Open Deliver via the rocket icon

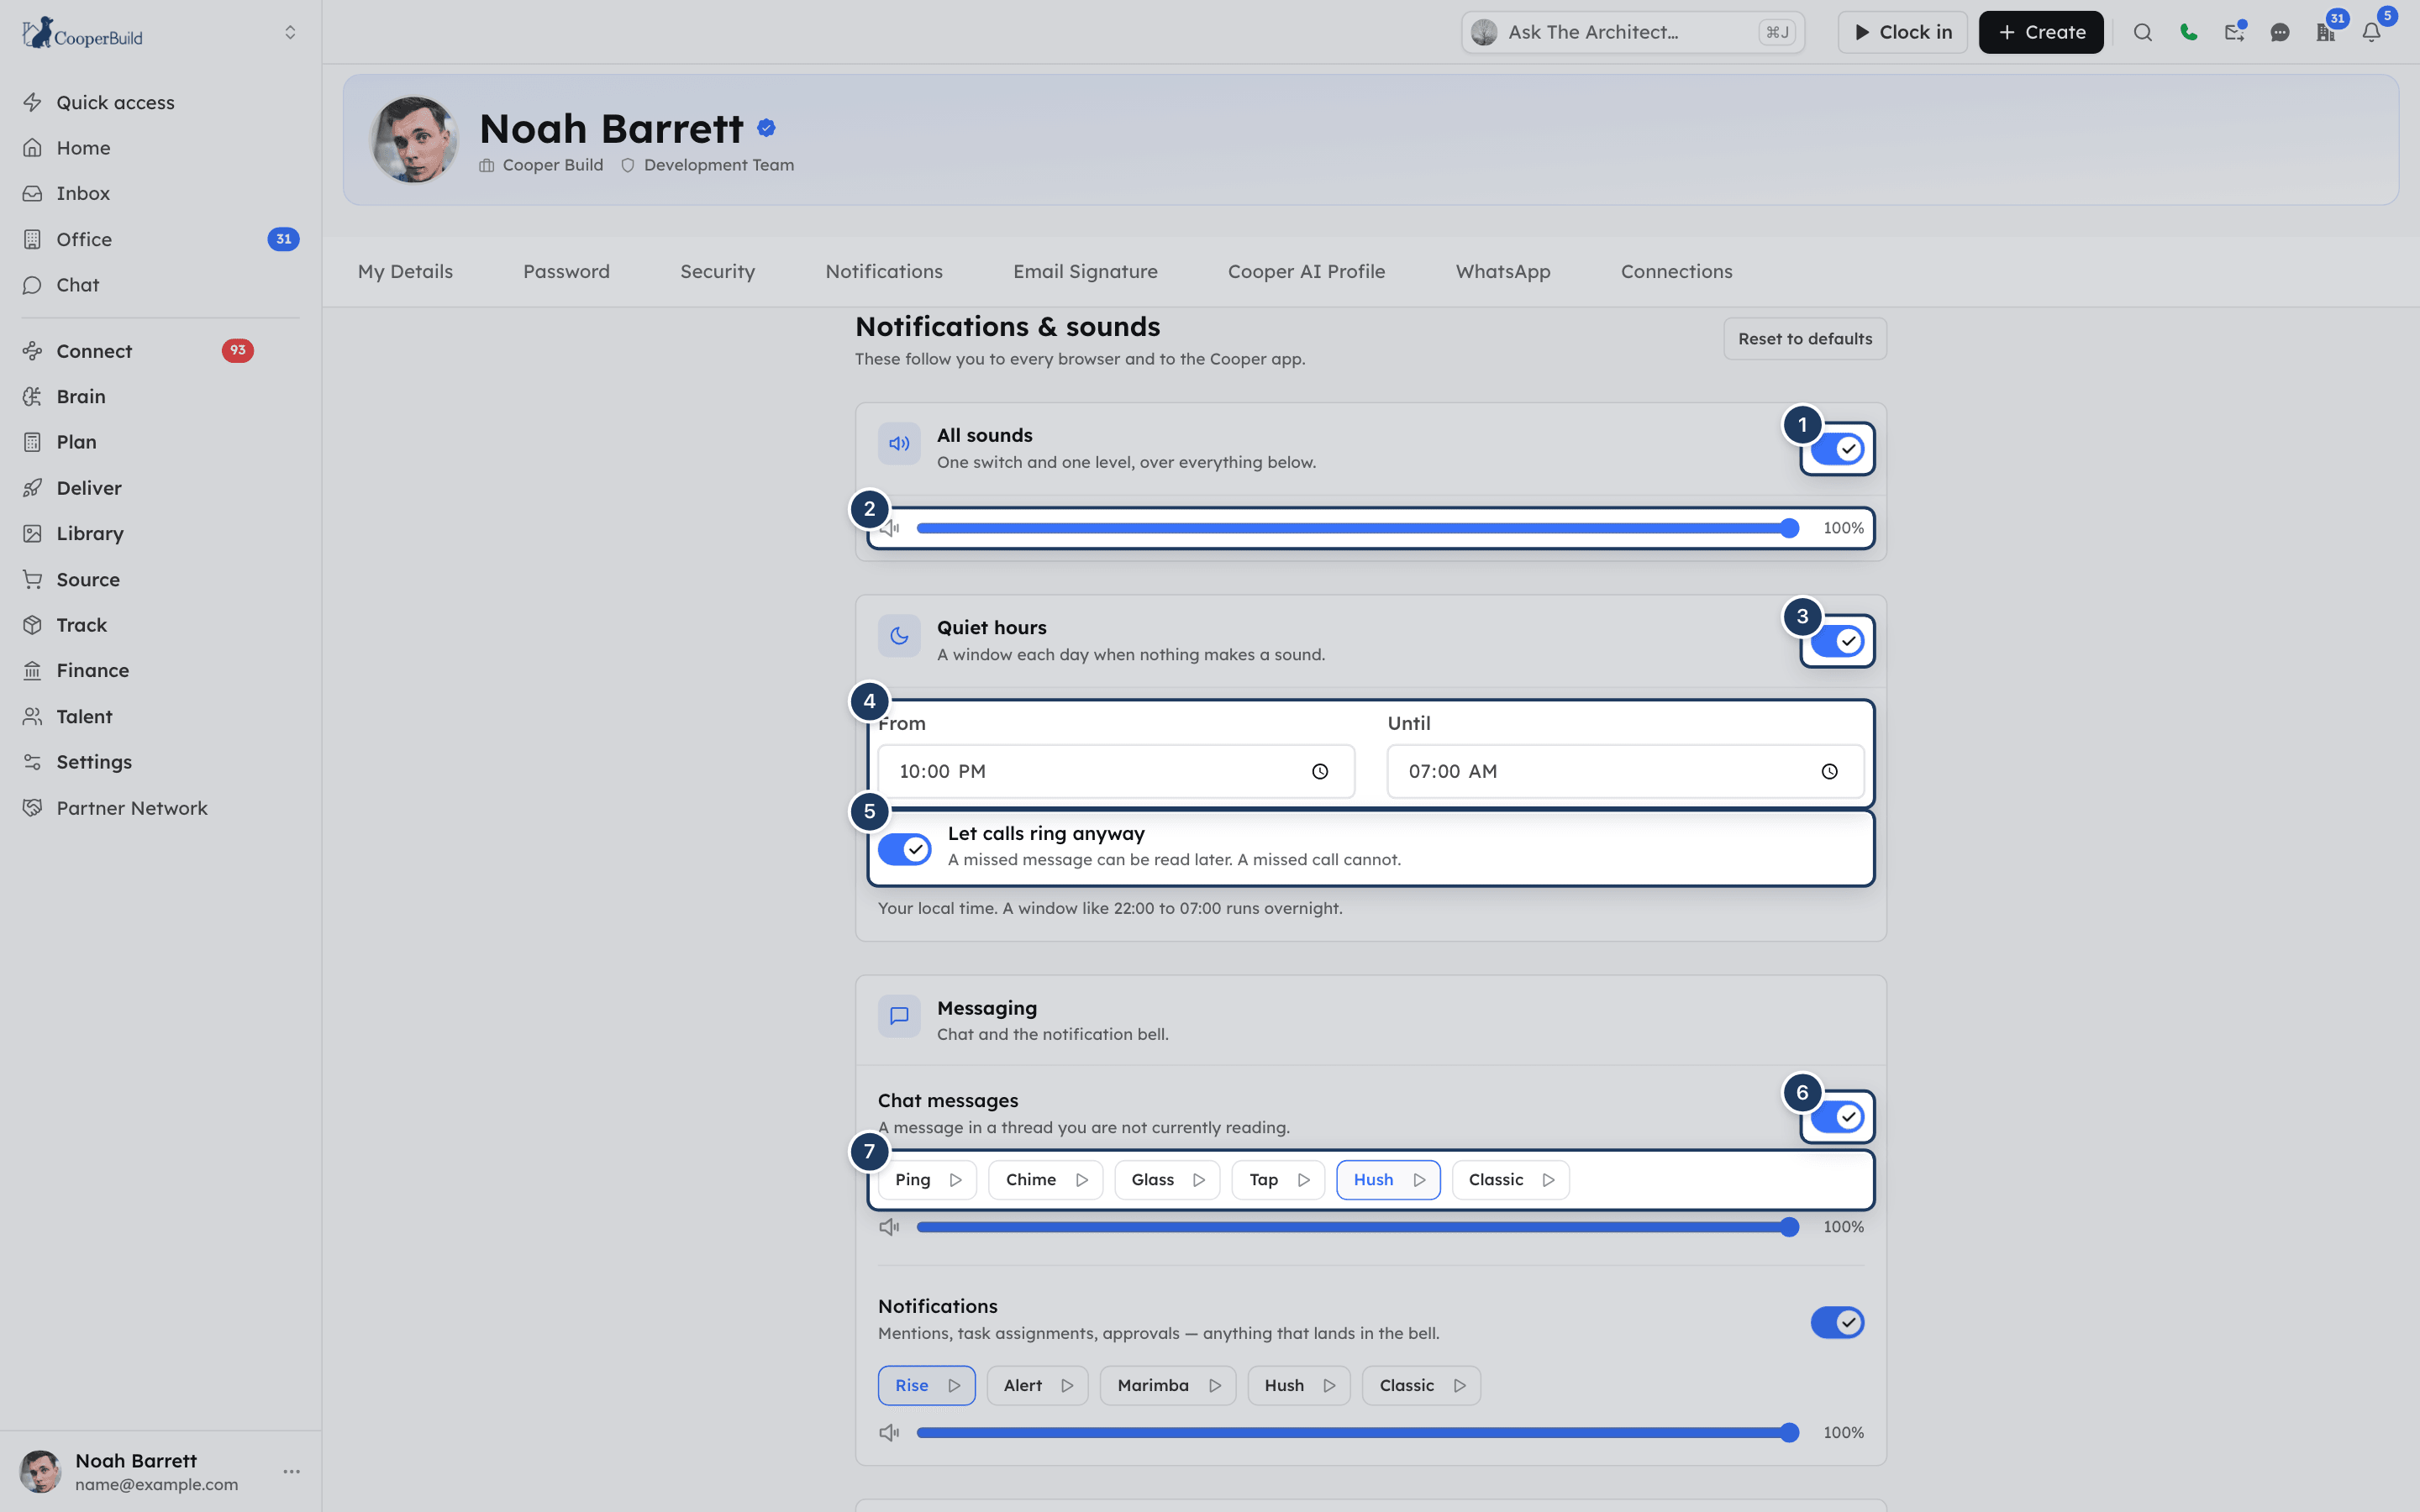coord(32,488)
